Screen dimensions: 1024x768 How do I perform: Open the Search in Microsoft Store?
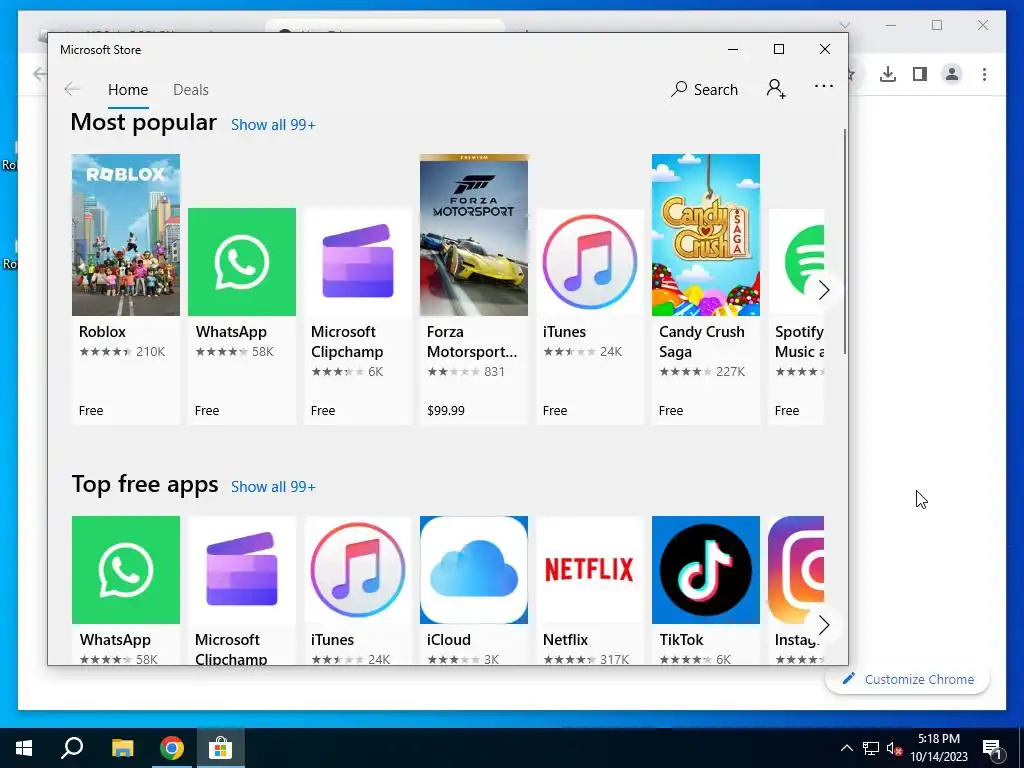click(x=704, y=89)
